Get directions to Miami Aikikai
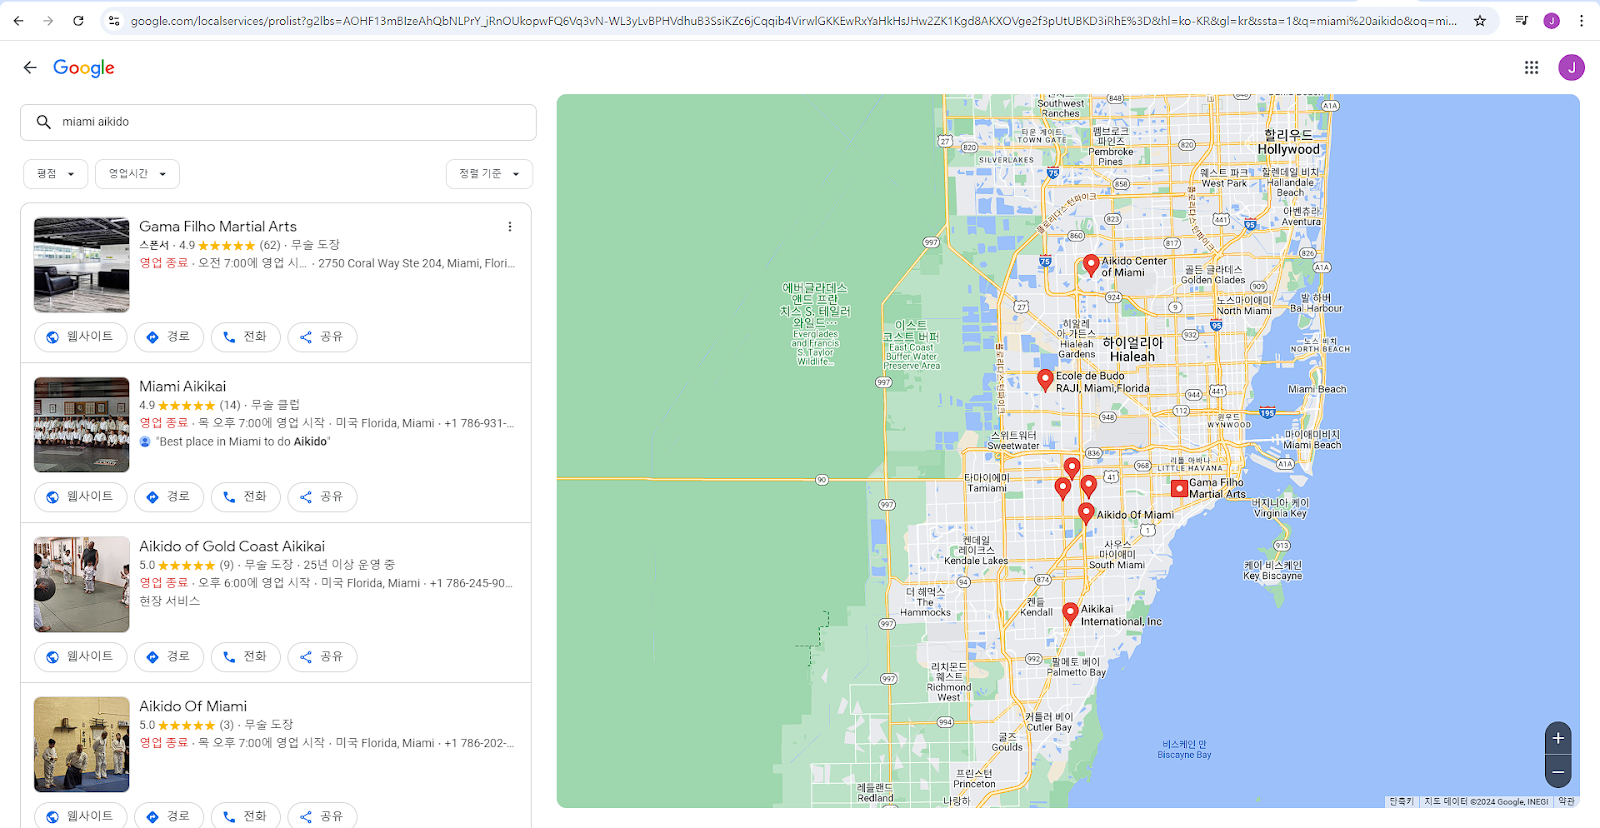This screenshot has width=1600, height=828. coord(169,497)
